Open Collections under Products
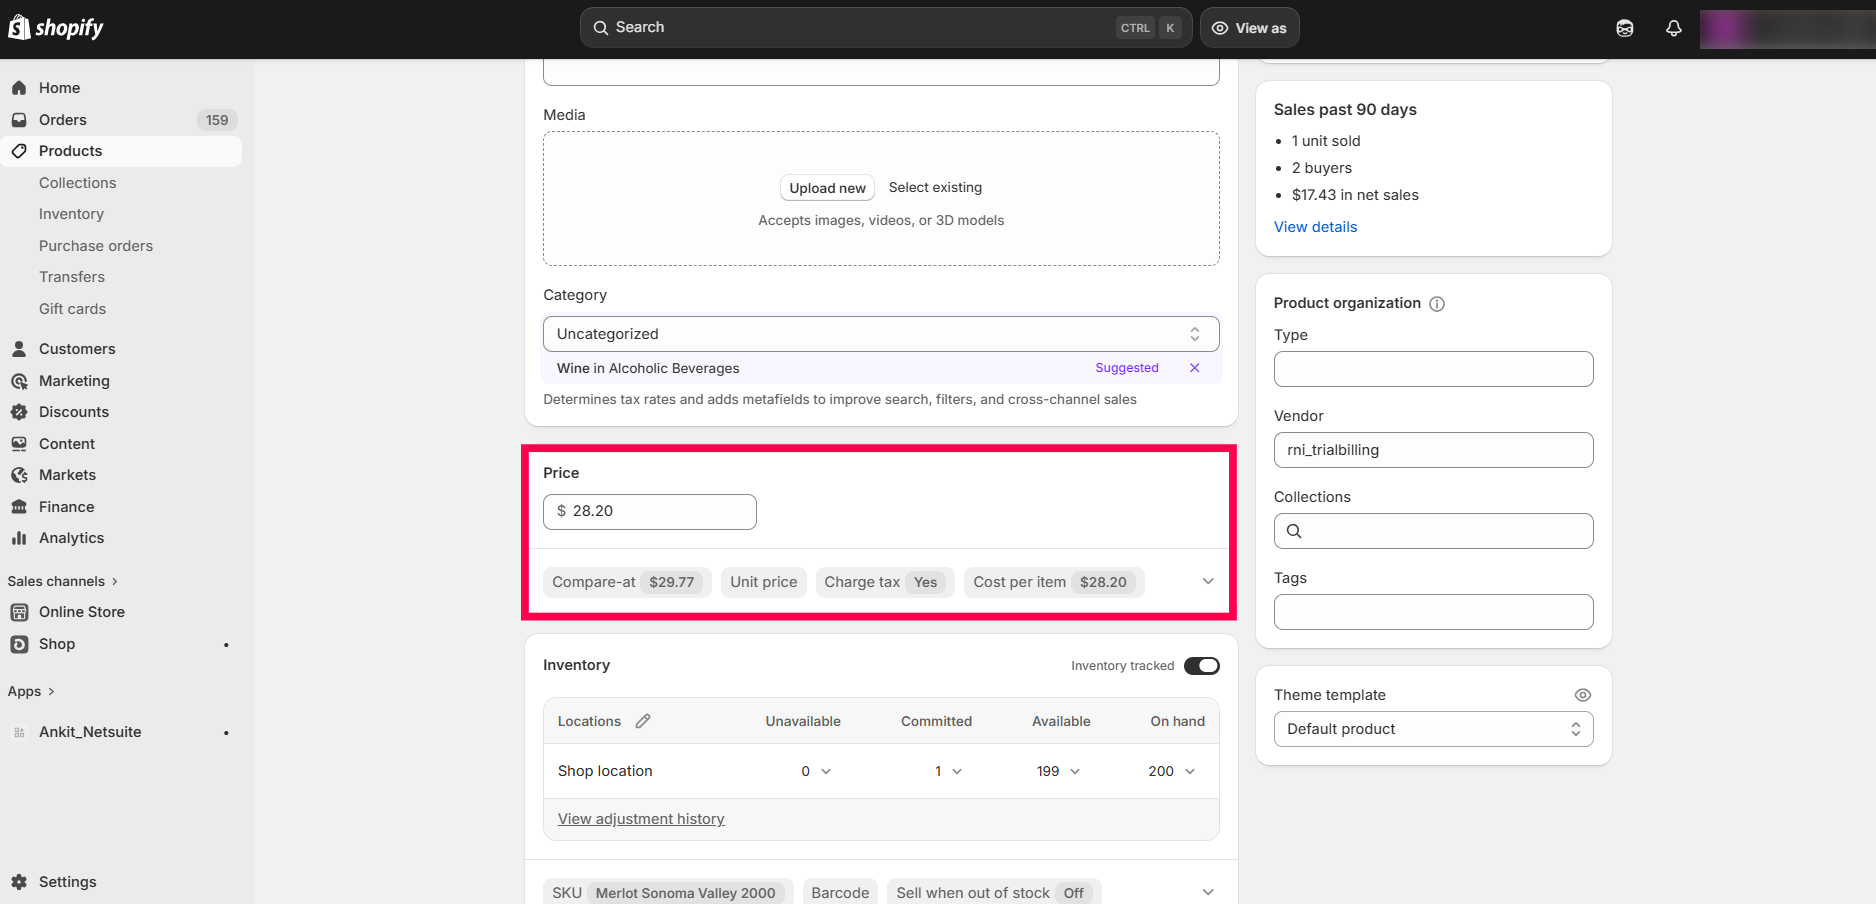The image size is (1876, 904). tap(77, 183)
